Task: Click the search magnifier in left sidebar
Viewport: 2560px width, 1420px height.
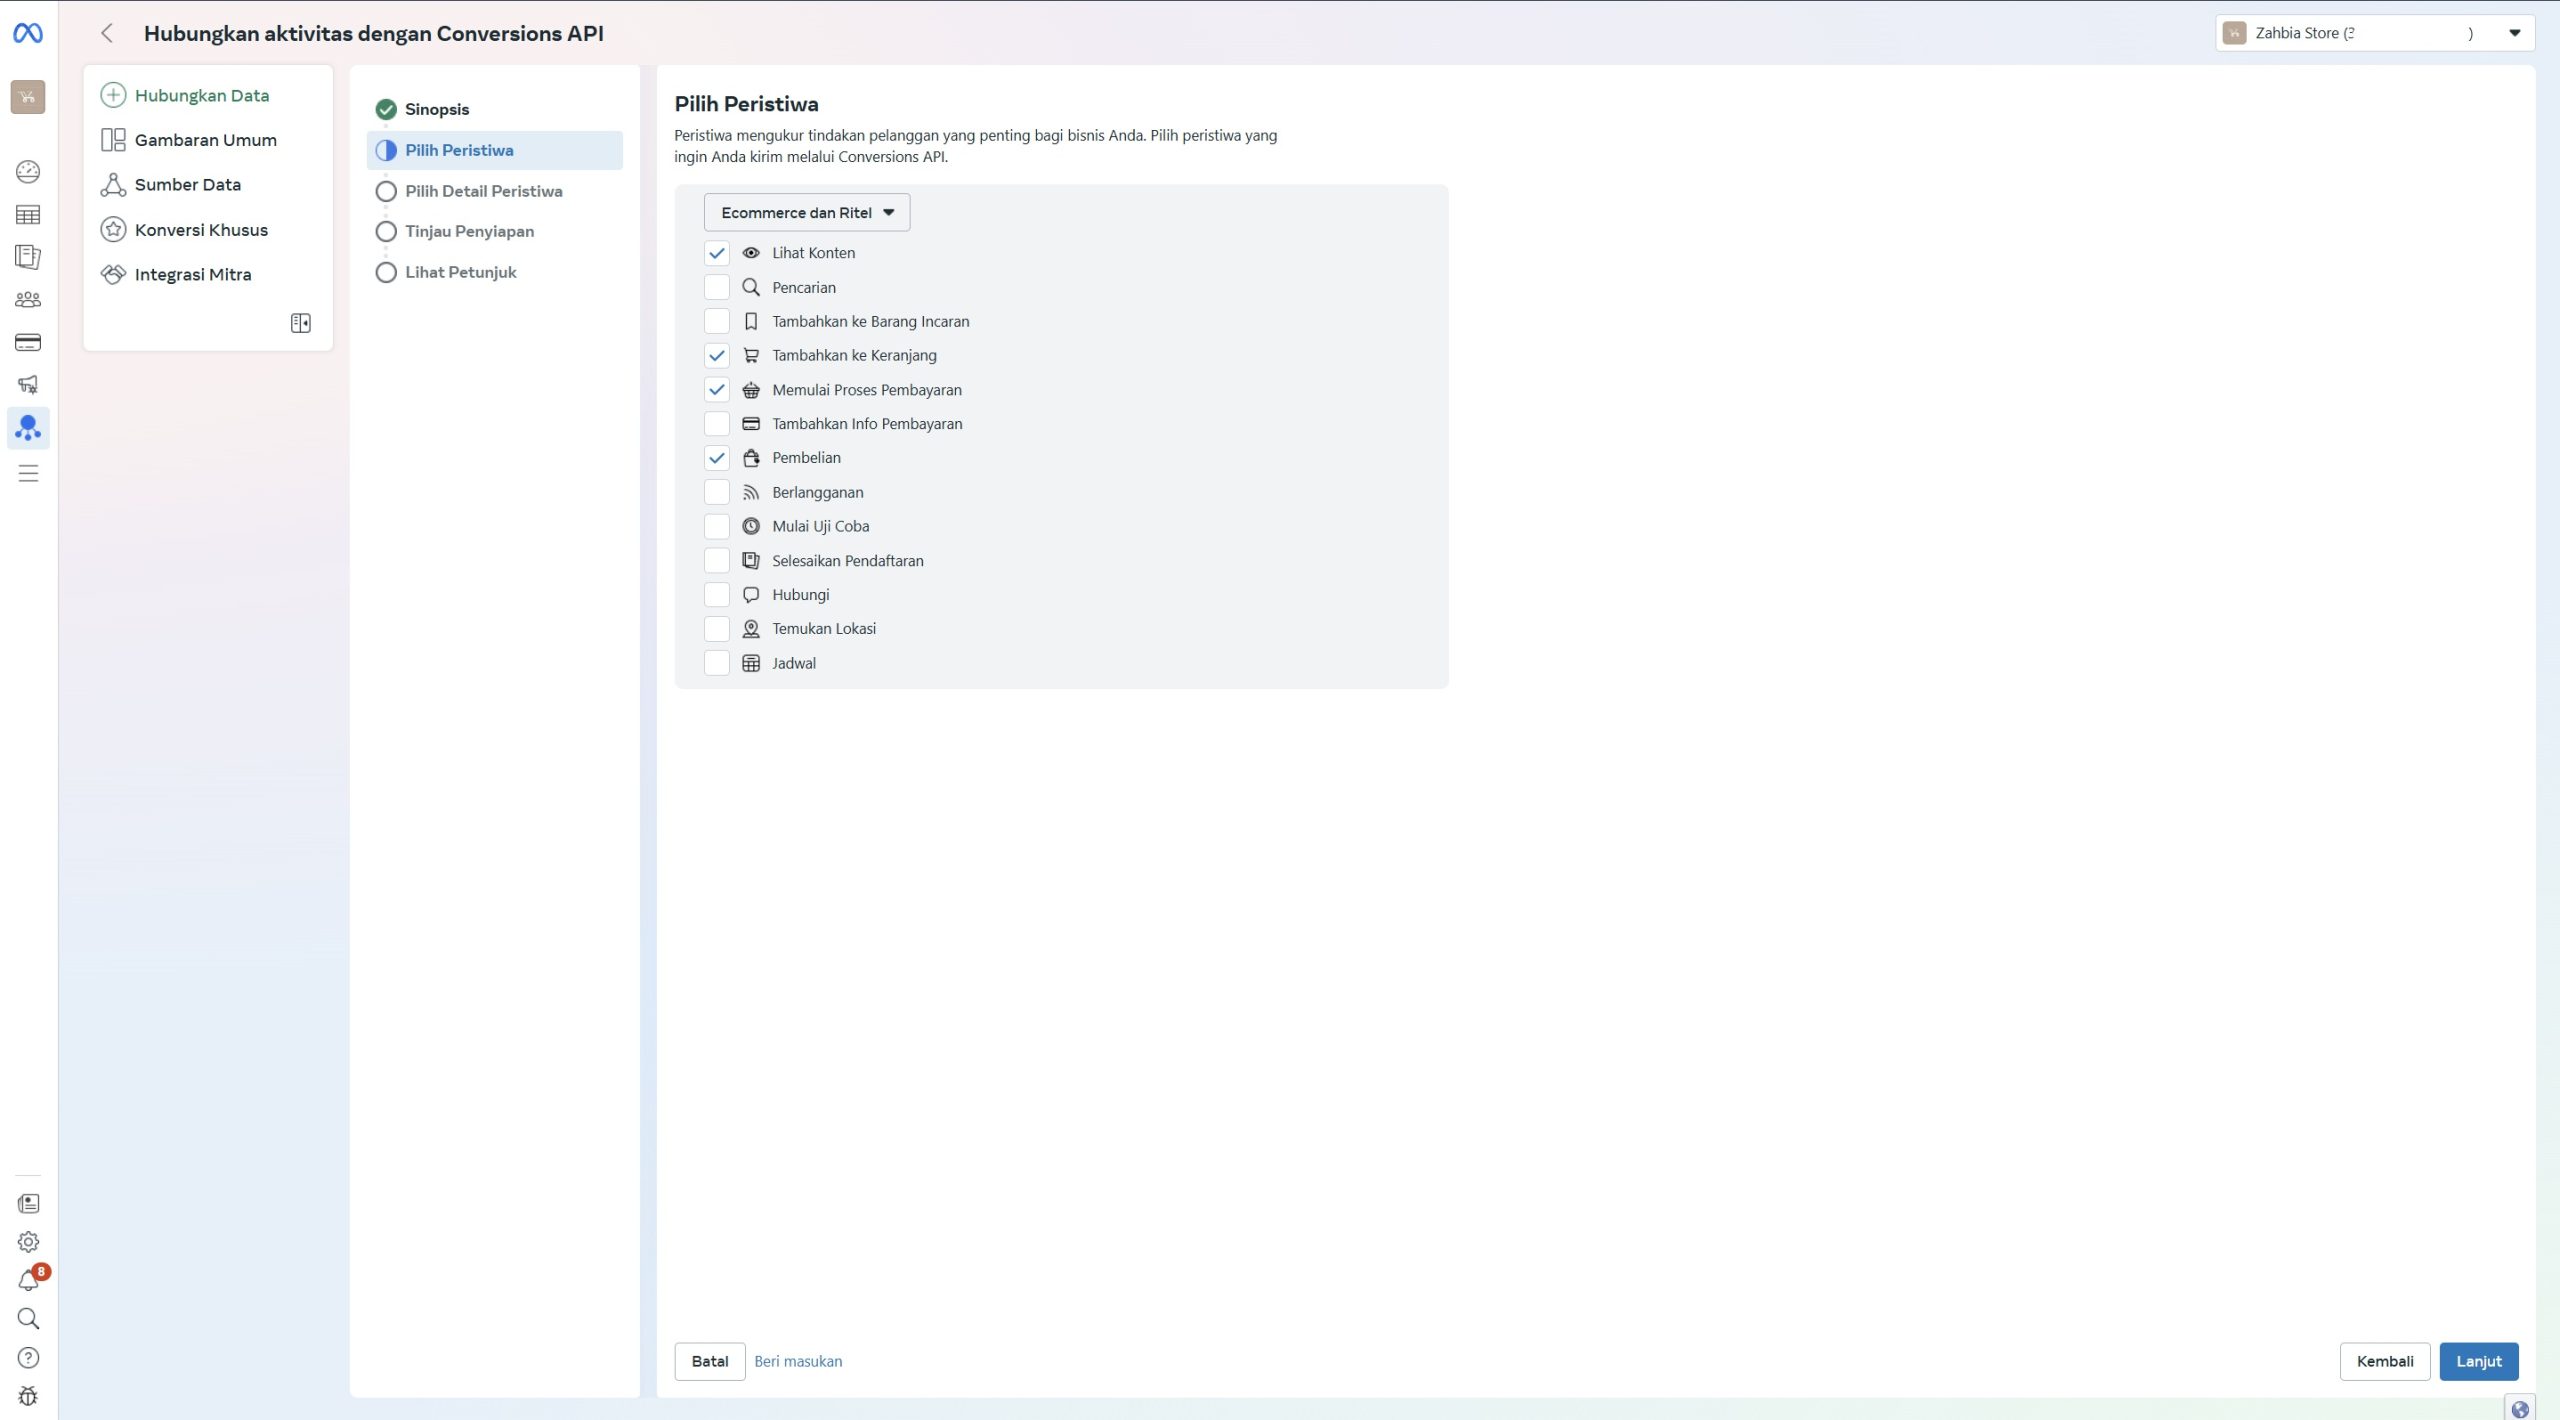Action: pyautogui.click(x=28, y=1319)
